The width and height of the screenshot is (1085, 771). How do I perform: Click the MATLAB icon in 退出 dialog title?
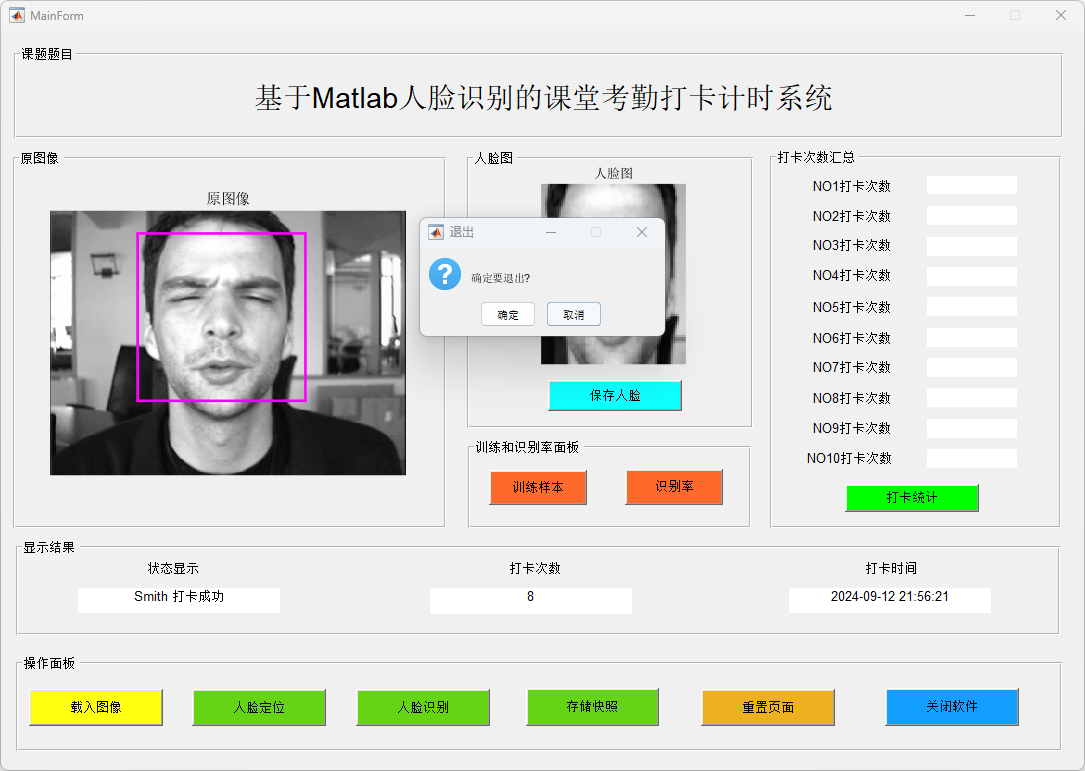click(436, 232)
